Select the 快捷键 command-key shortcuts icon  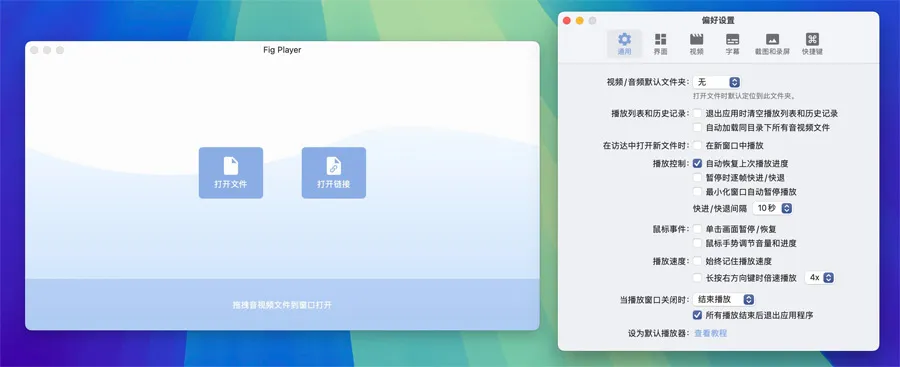coord(812,44)
